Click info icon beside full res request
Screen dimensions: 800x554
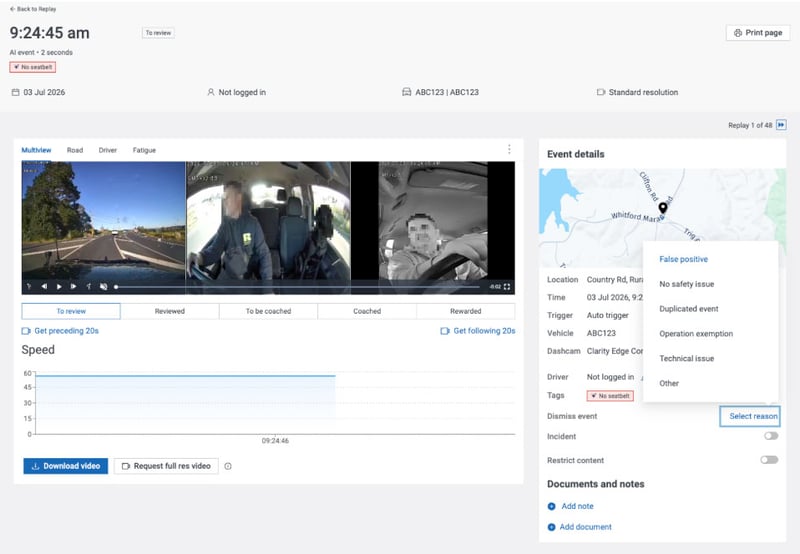coord(228,466)
